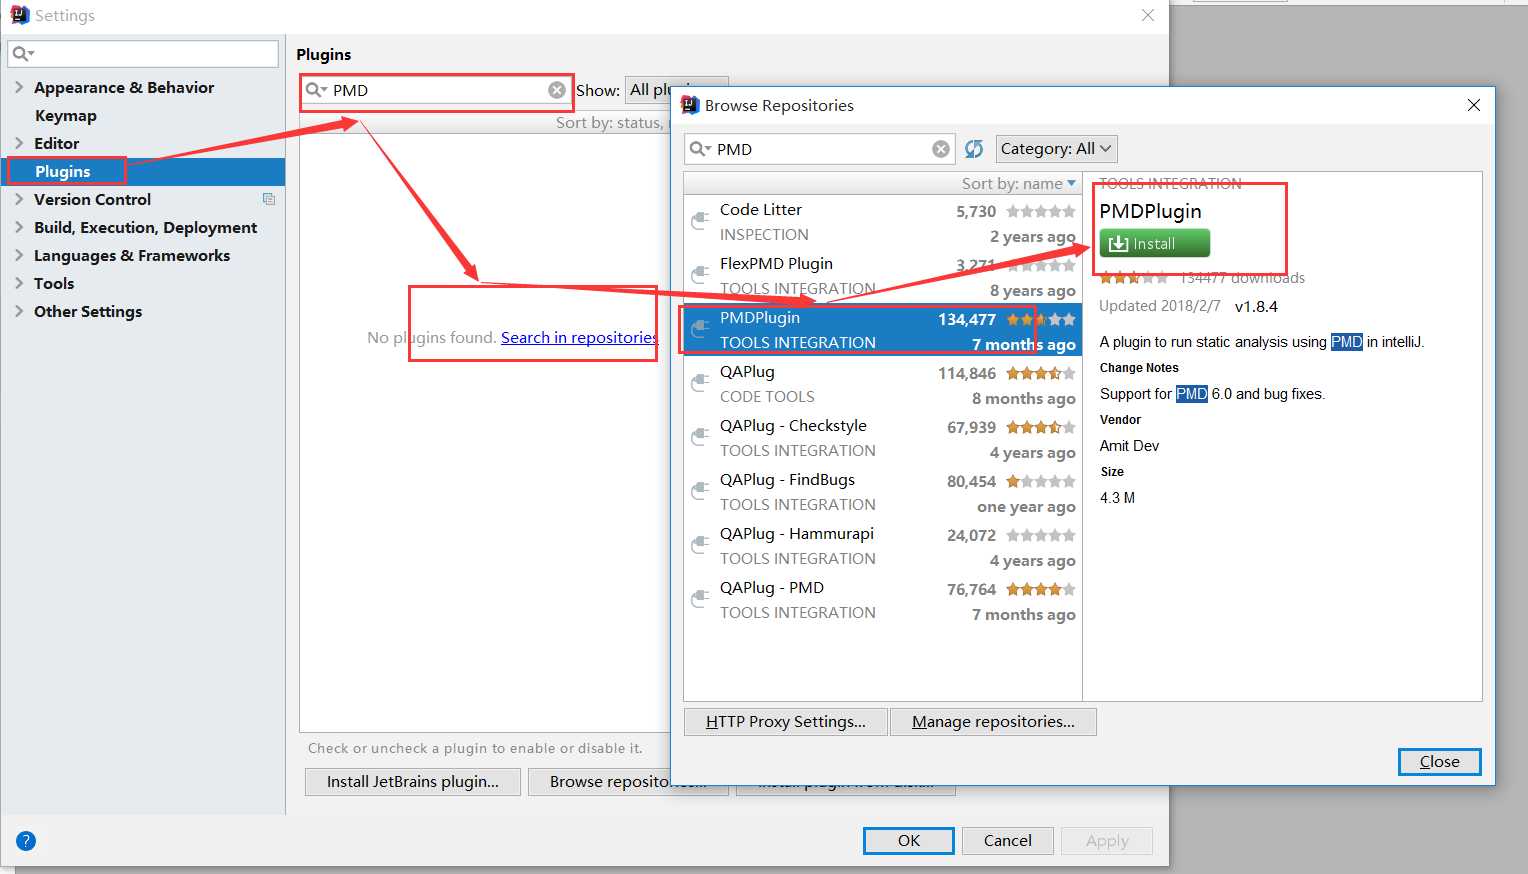Open the Category: All dropdown

point(1056,149)
